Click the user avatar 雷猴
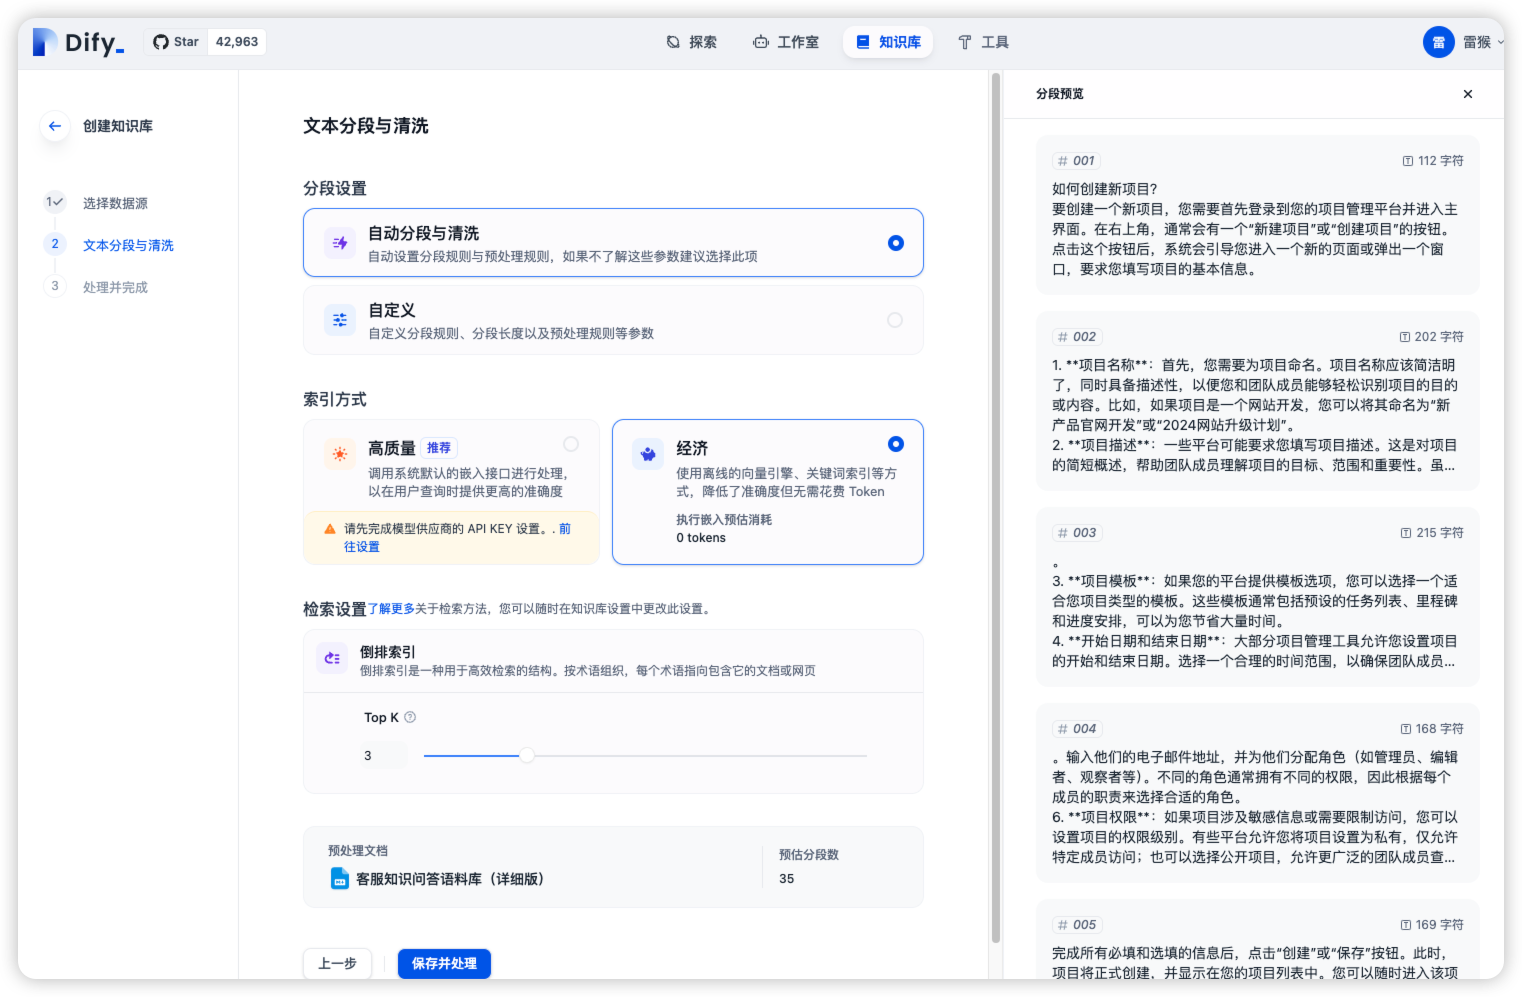This screenshot has height=997, width=1522. [x=1438, y=42]
